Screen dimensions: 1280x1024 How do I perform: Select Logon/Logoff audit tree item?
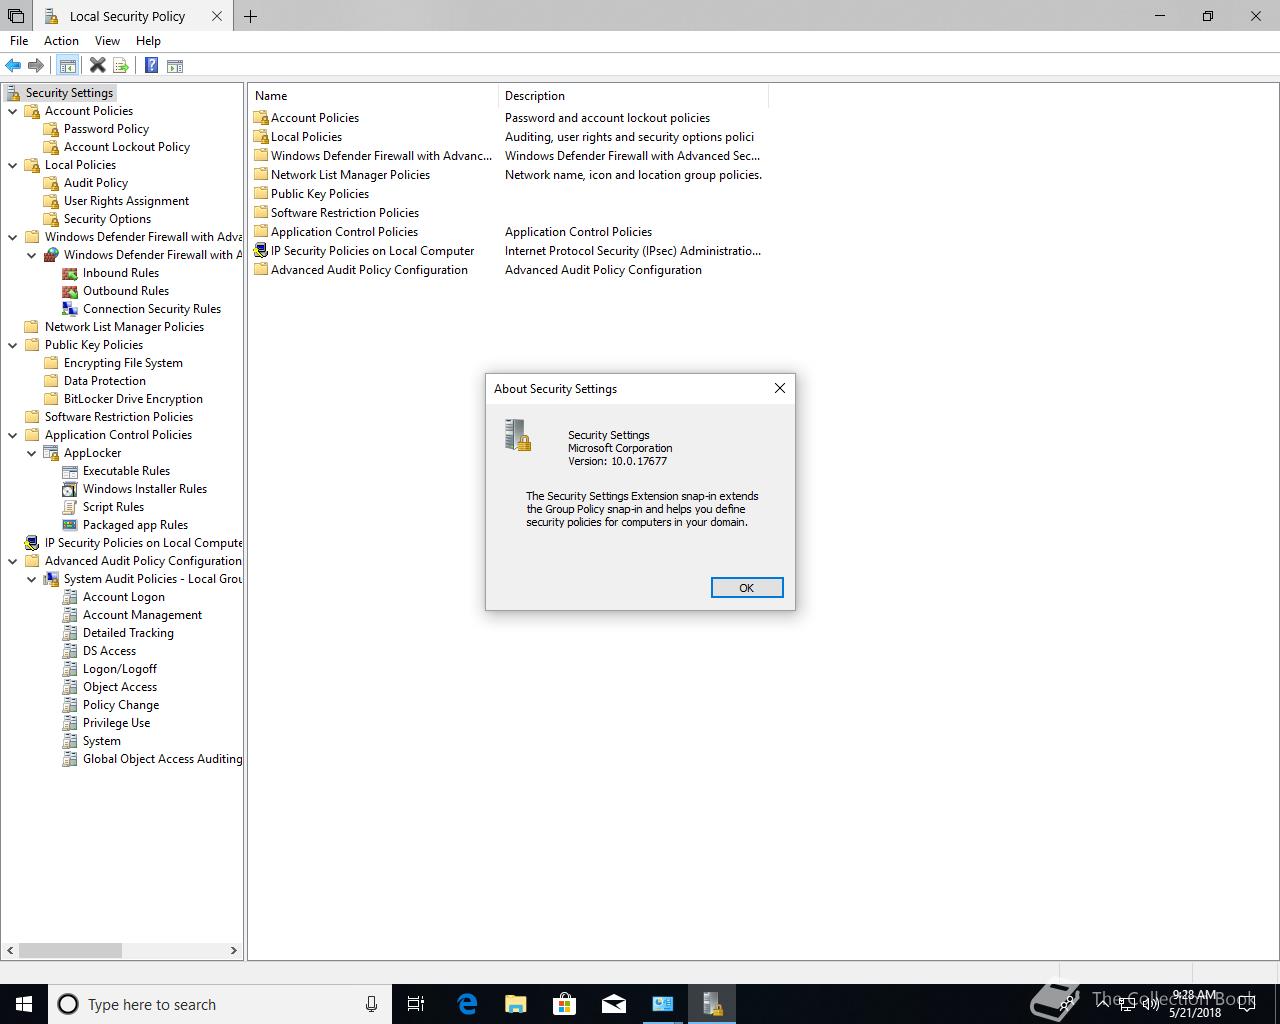point(120,669)
